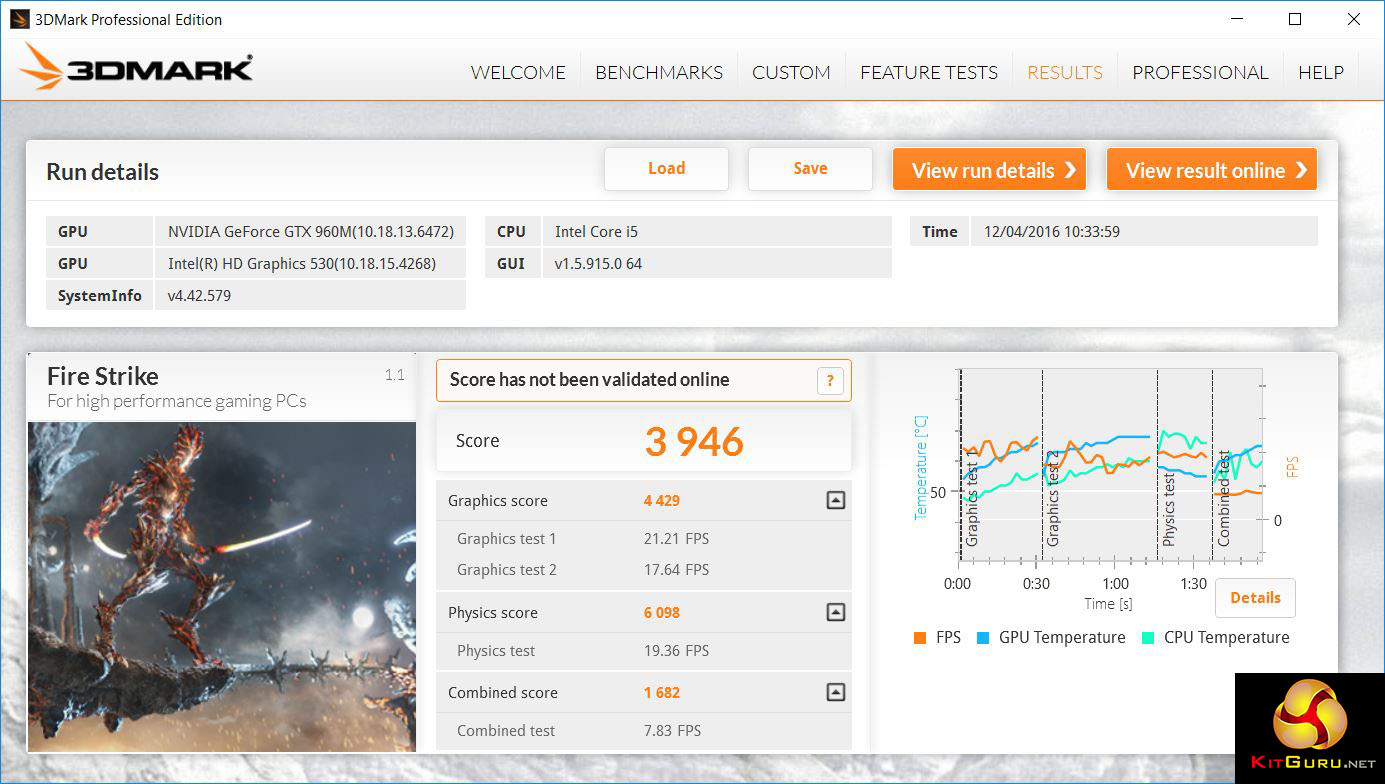Close the 3DMark window
Screen dimensions: 1385x784
coord(1353,19)
